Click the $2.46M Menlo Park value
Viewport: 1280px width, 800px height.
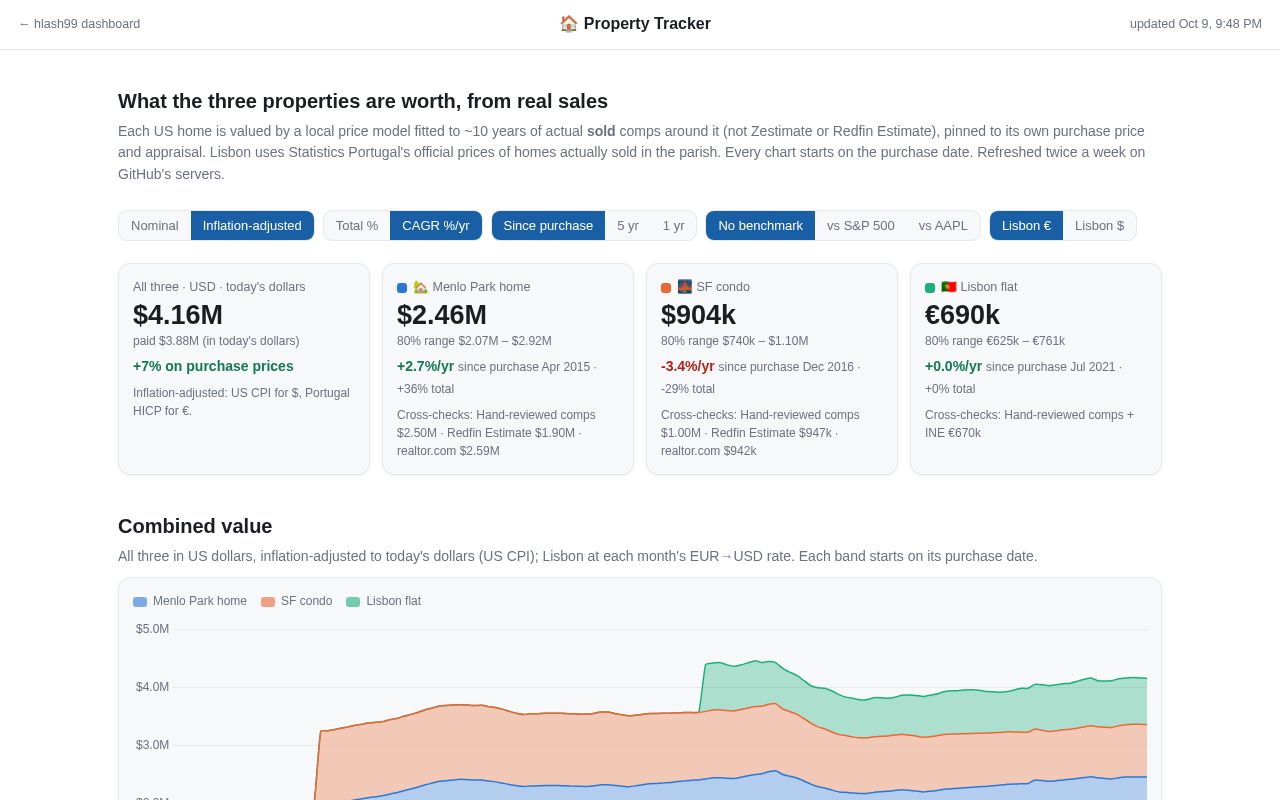pyautogui.click(x=442, y=315)
